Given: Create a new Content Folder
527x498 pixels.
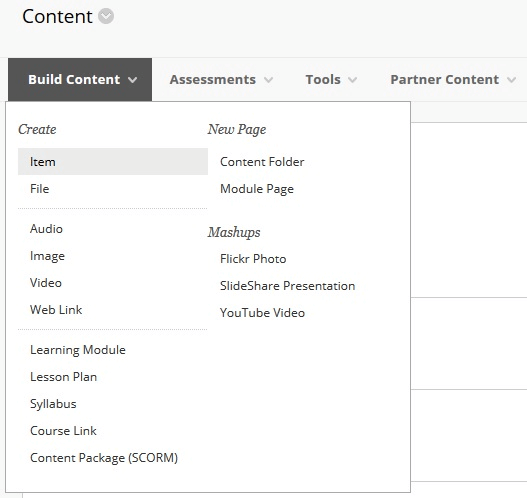Looking at the screenshot, I should coord(262,162).
